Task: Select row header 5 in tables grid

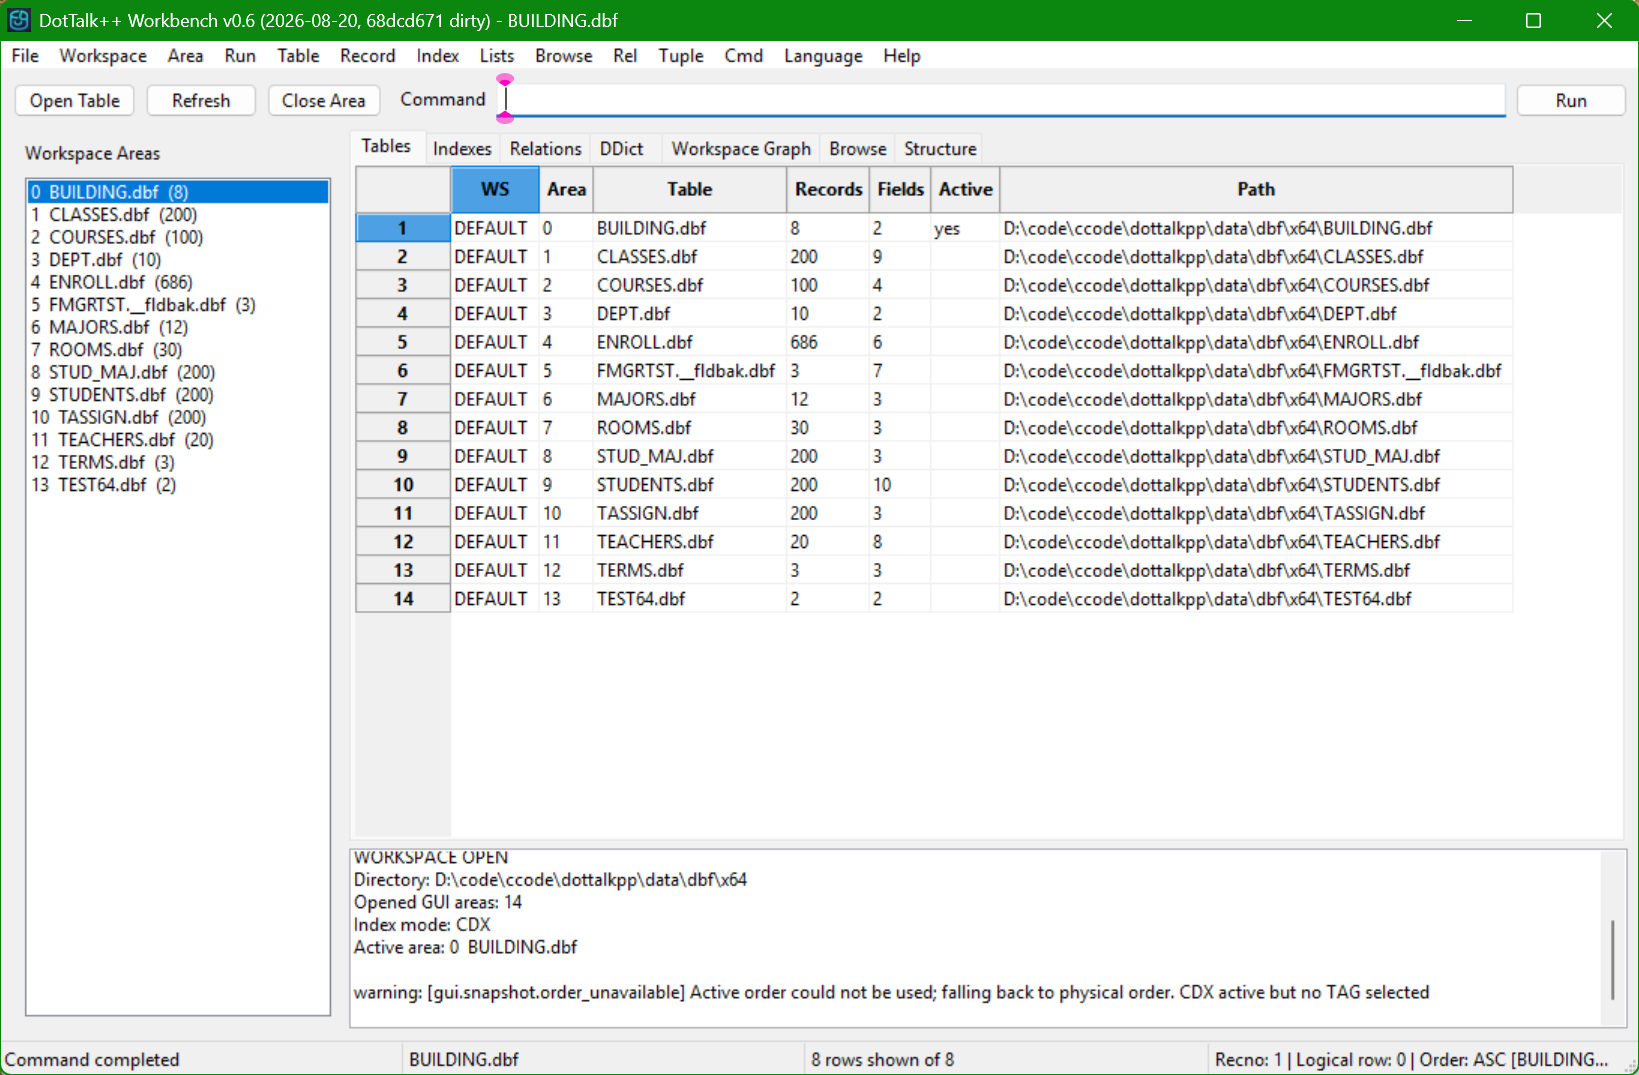Action: [403, 342]
